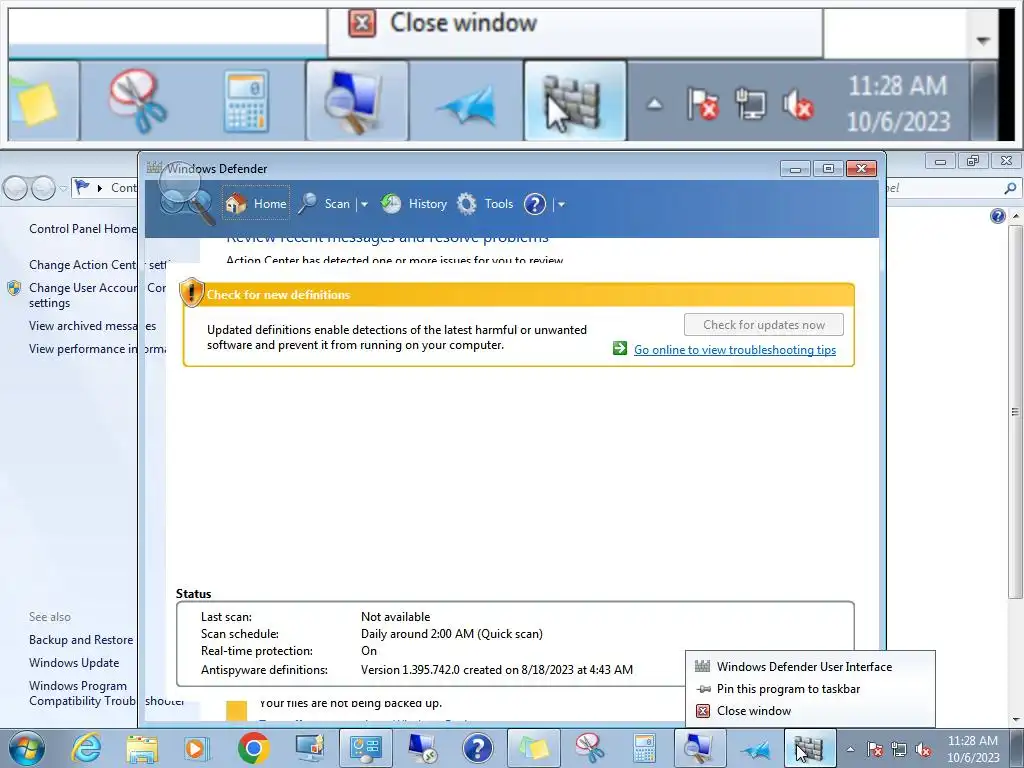The image size is (1024, 768).
Task: Open Backup and Restore link
Action: tap(81, 640)
